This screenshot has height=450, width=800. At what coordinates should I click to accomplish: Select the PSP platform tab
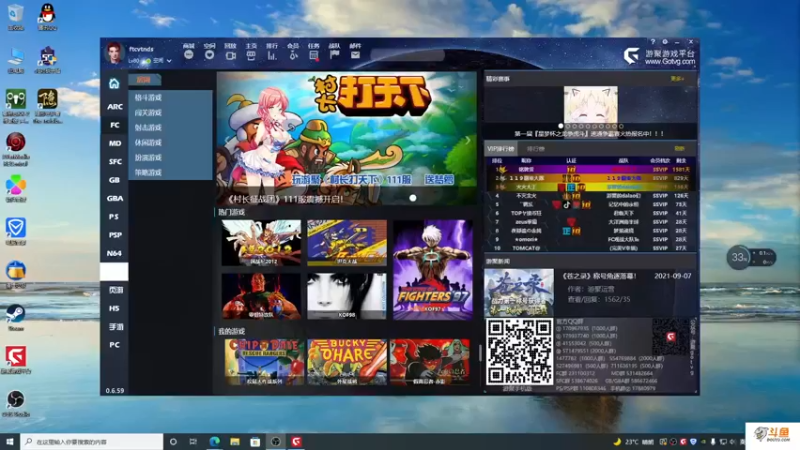pyautogui.click(x=114, y=235)
